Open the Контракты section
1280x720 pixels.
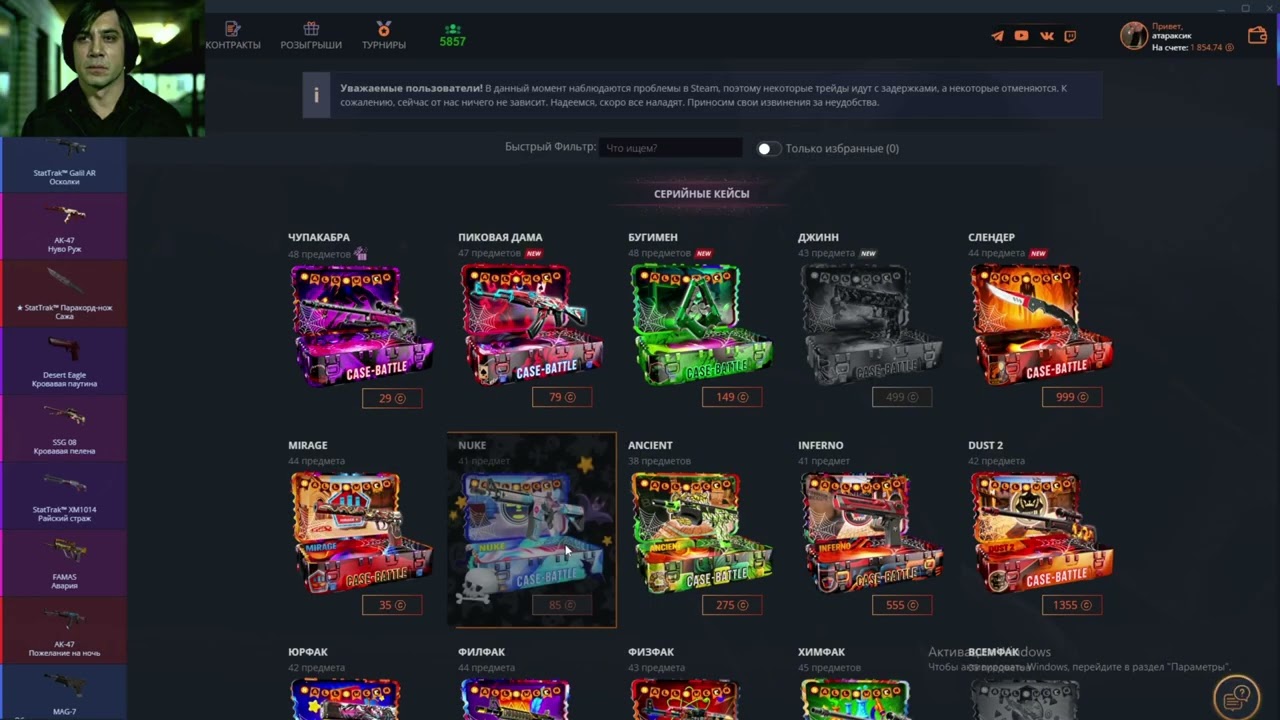click(x=233, y=36)
